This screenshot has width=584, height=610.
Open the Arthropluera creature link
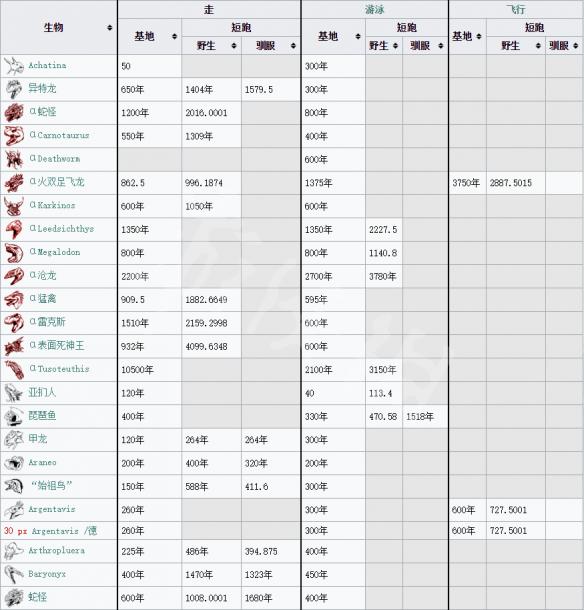(56, 550)
